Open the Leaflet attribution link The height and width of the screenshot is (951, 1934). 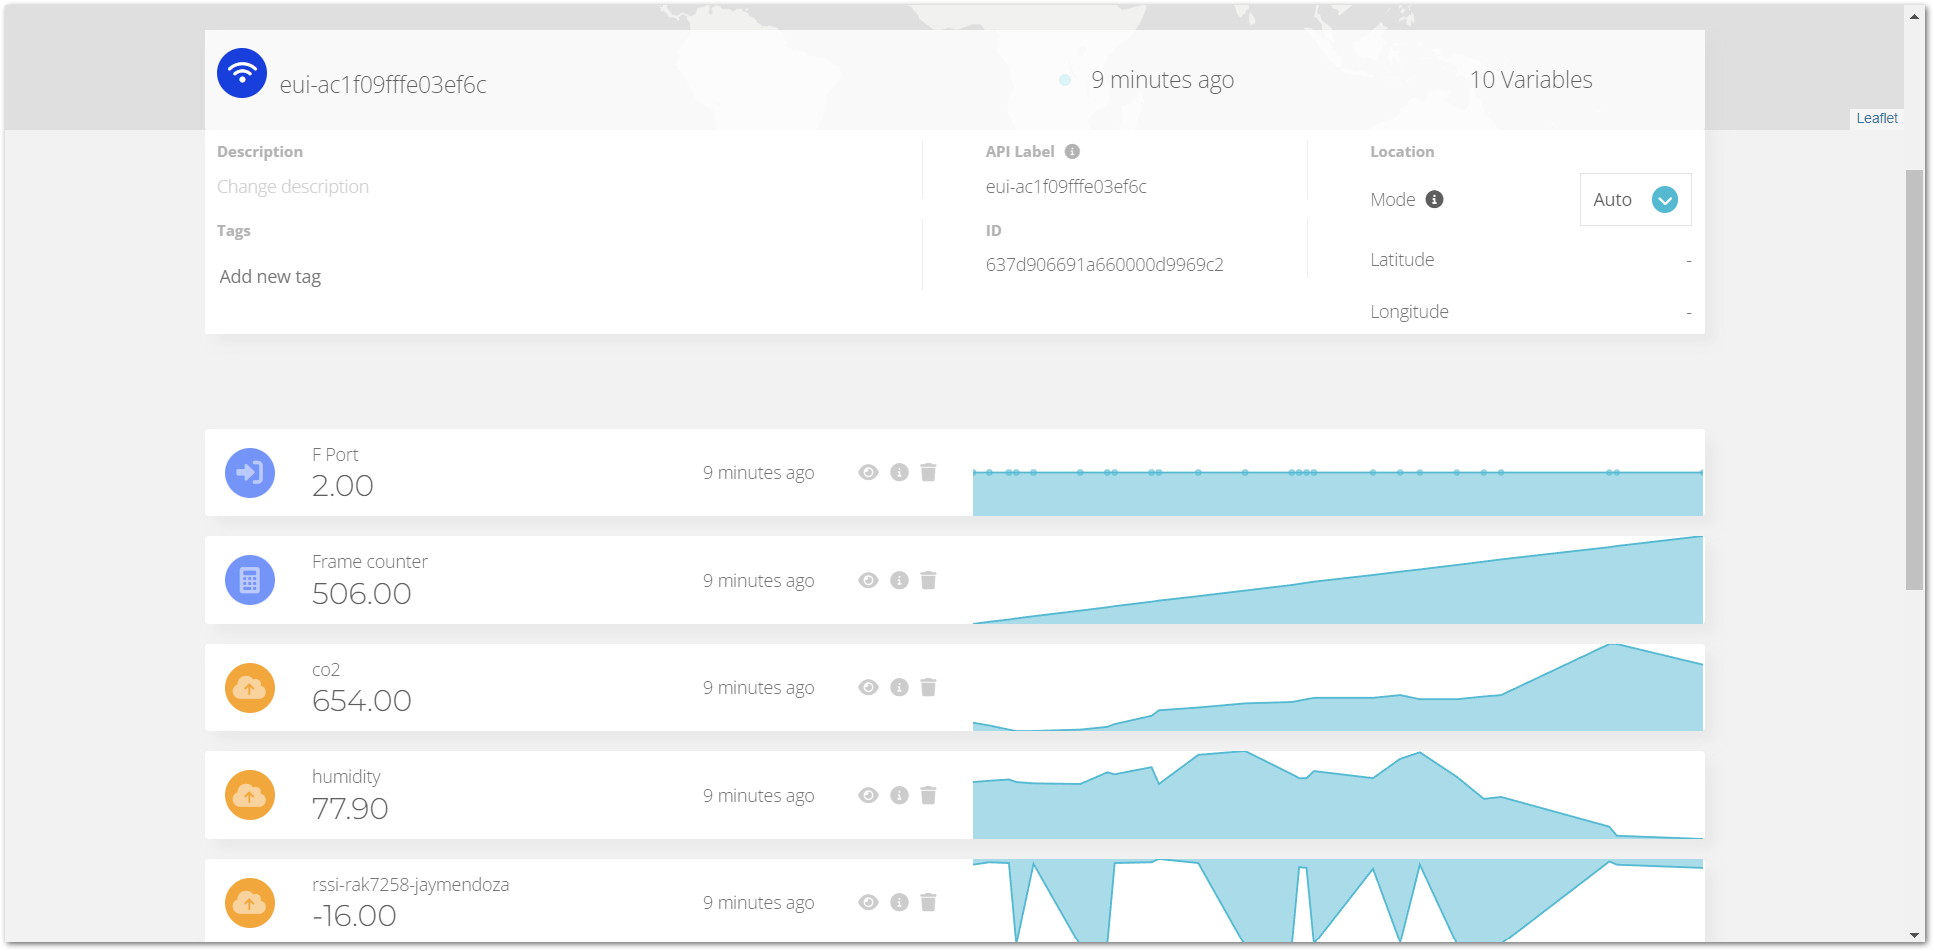click(1876, 118)
